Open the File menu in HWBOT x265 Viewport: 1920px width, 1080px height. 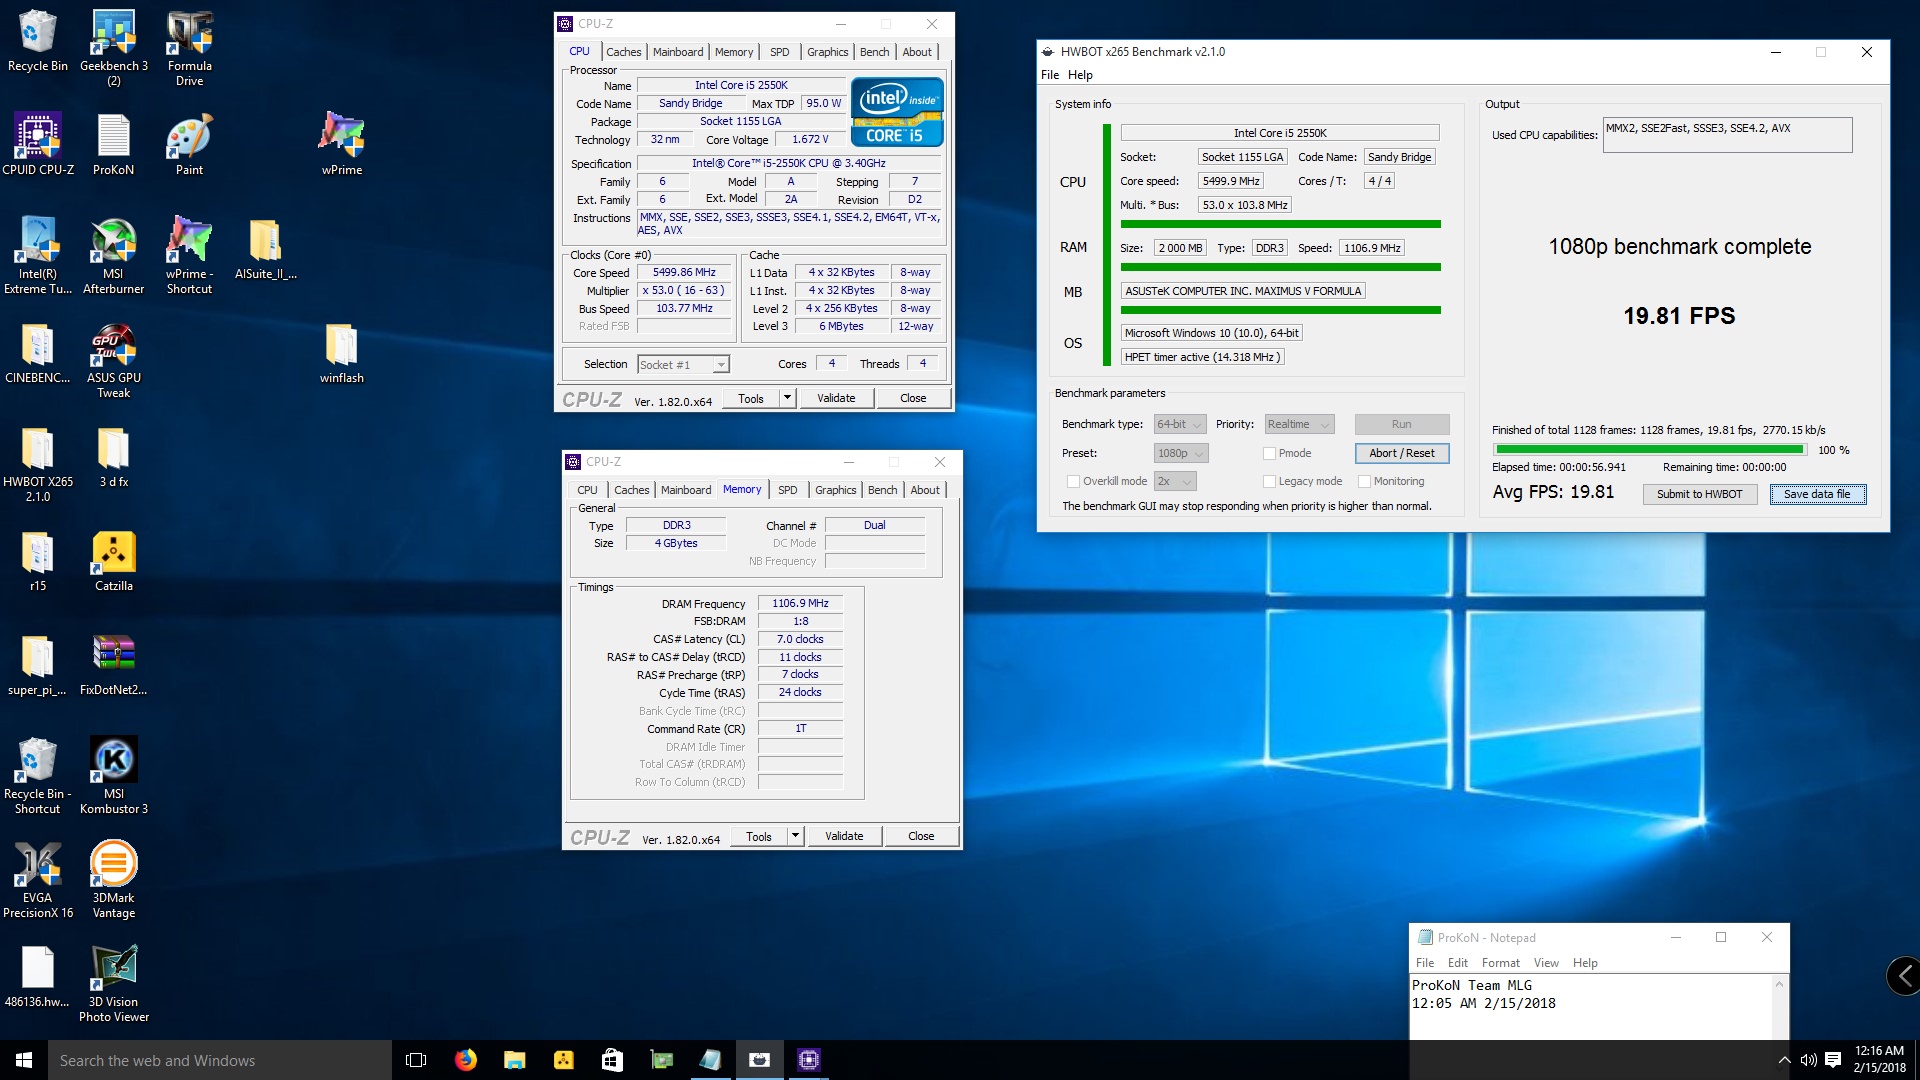[x=1050, y=75]
